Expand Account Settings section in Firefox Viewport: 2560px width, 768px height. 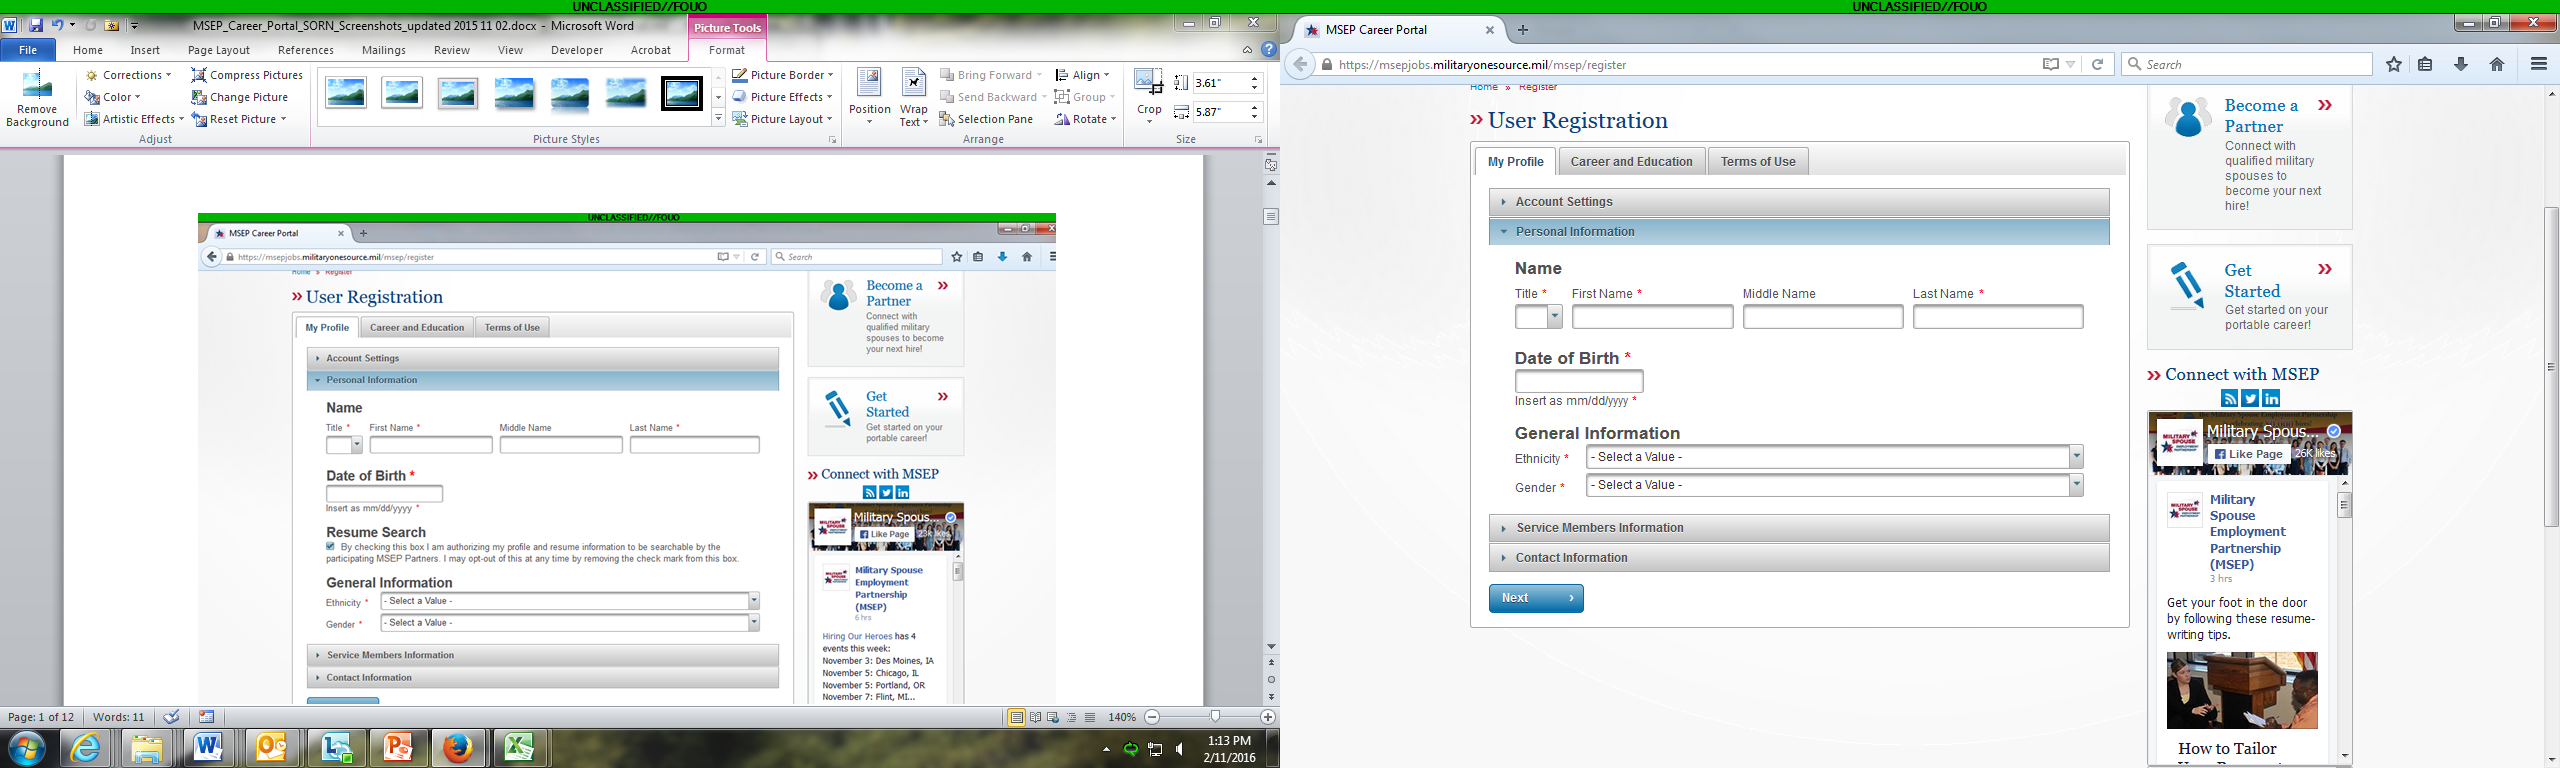coord(1799,202)
